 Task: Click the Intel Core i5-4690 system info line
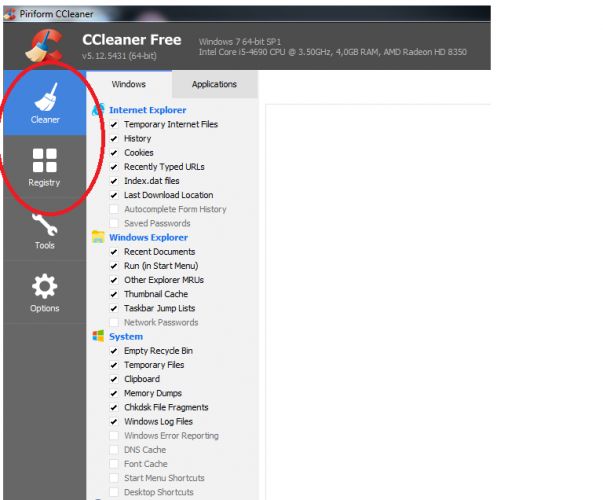click(x=333, y=52)
